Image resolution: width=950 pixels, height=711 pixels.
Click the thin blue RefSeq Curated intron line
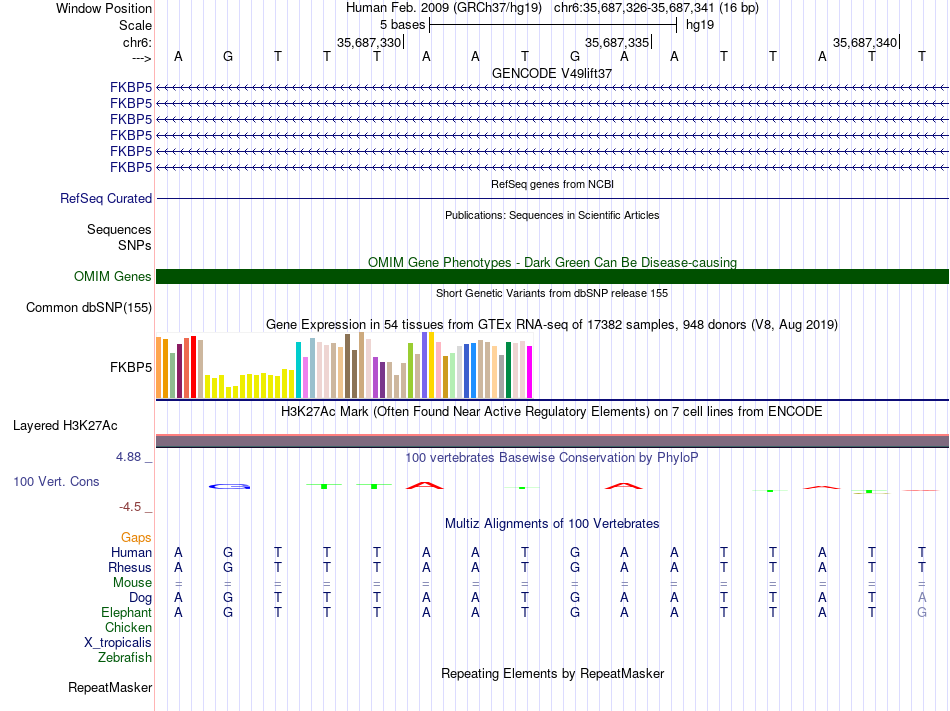coord(552,199)
